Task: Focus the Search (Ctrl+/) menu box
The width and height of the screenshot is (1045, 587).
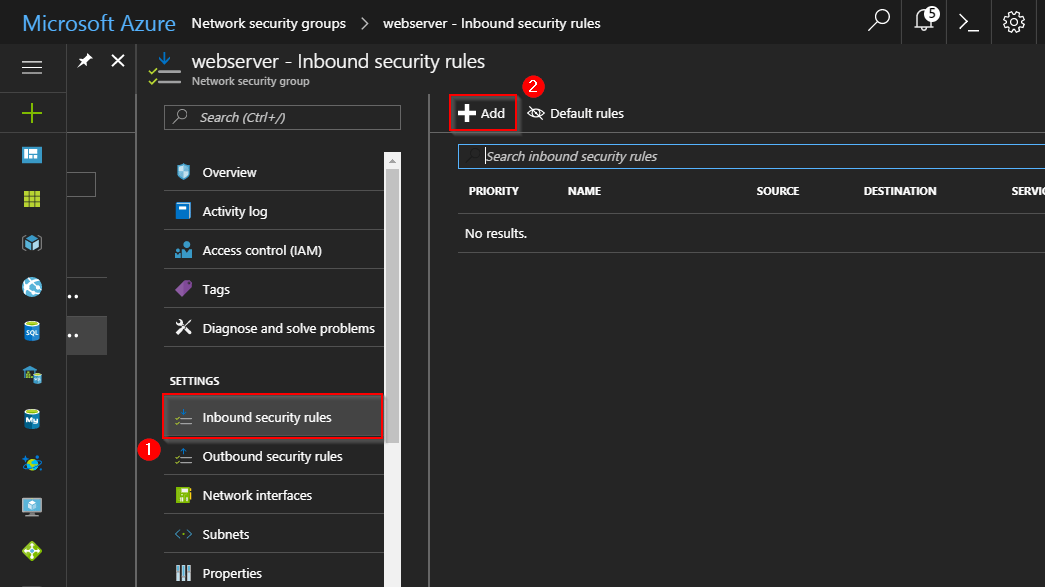Action: (x=283, y=117)
